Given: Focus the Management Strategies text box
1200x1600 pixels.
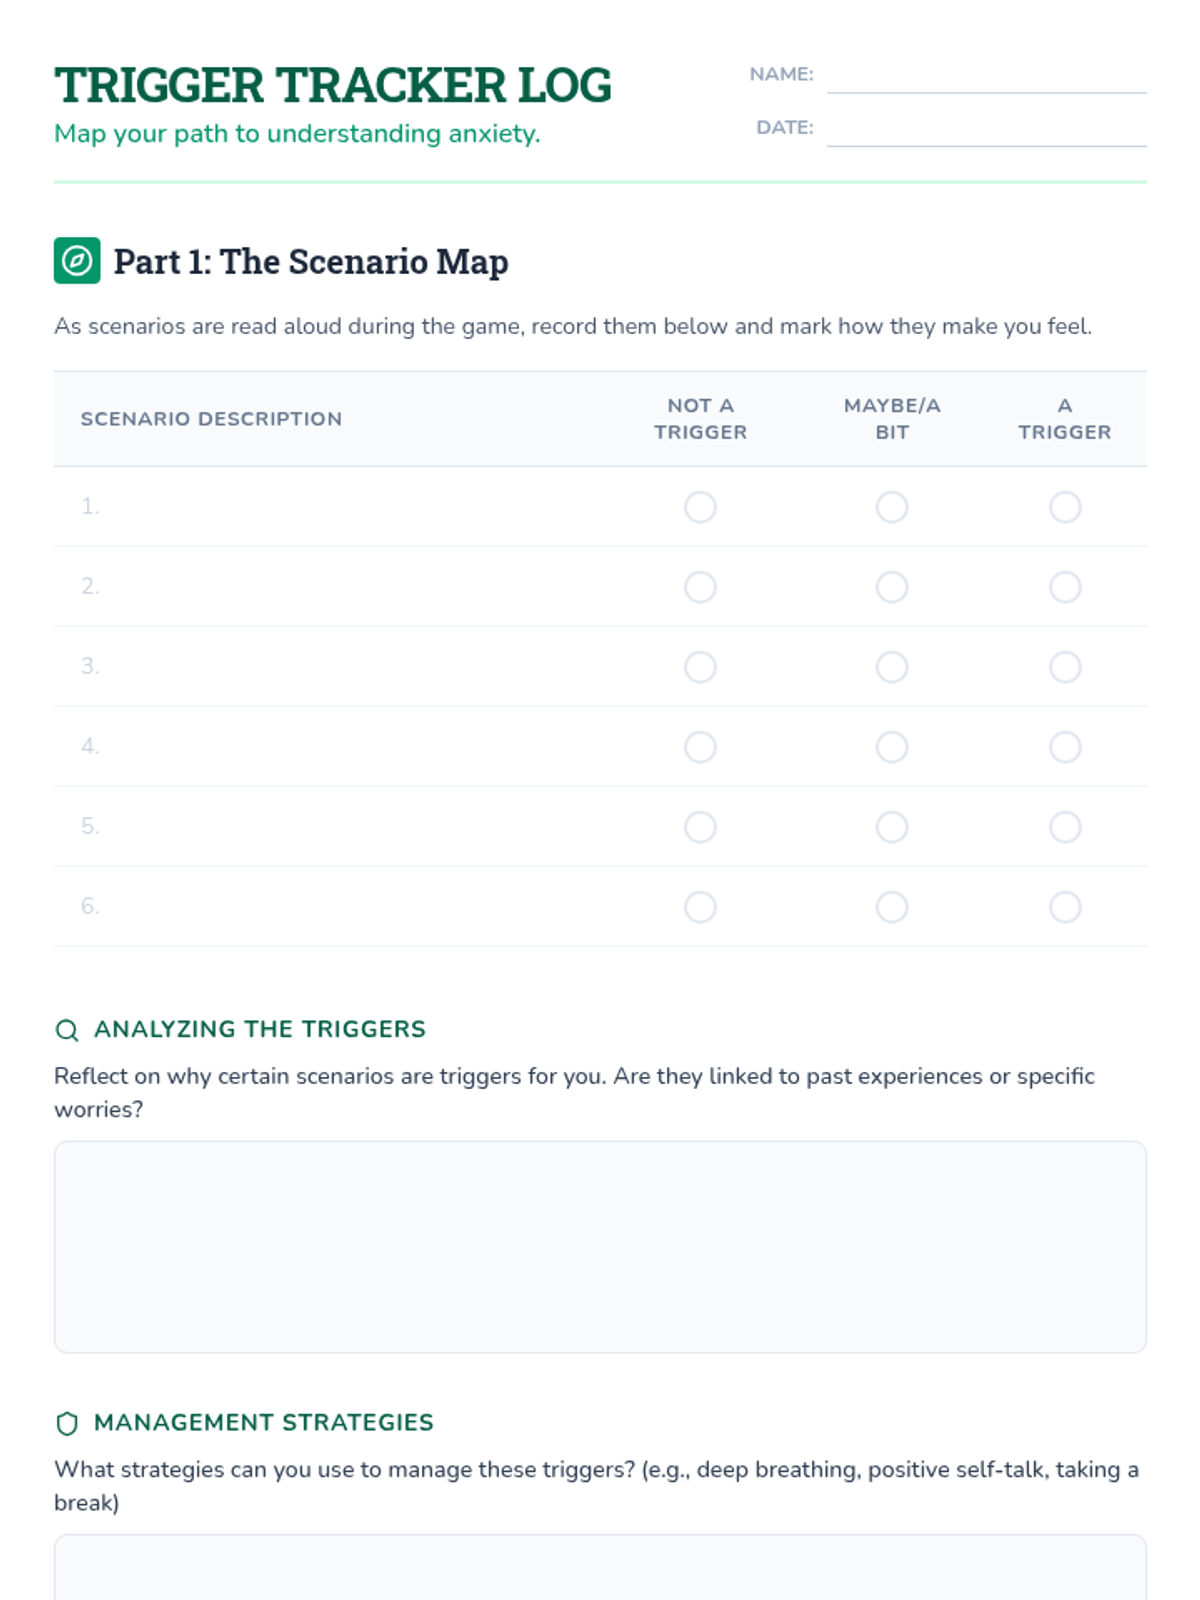Looking at the screenshot, I should coord(600,1570).
